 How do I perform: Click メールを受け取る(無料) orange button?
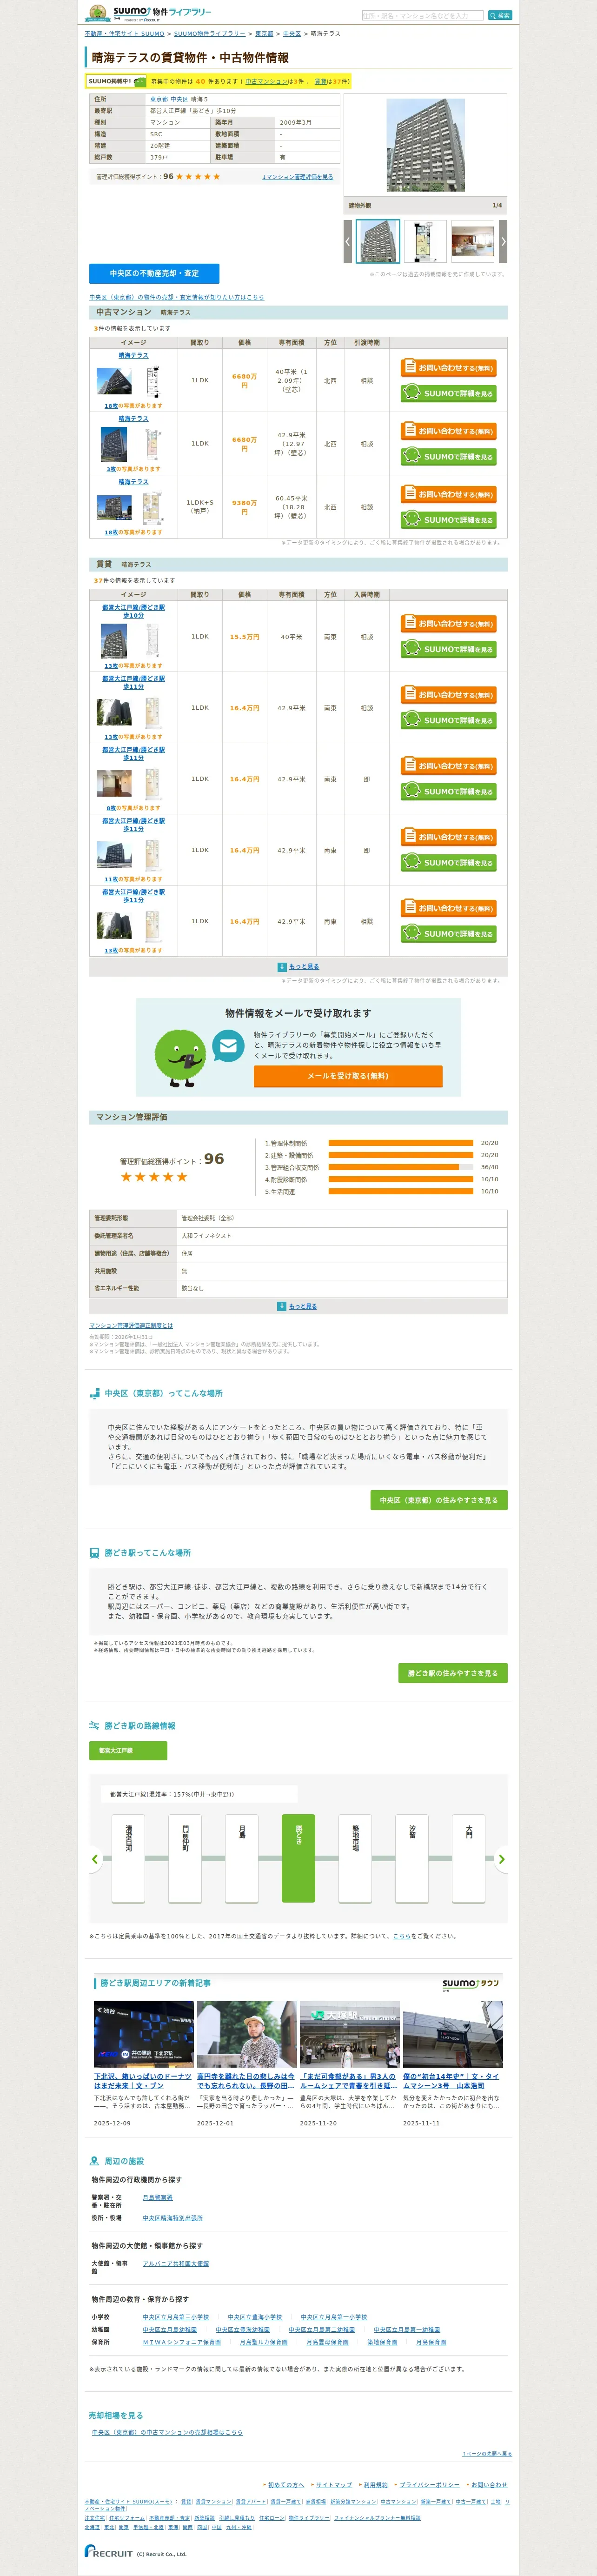(348, 1076)
